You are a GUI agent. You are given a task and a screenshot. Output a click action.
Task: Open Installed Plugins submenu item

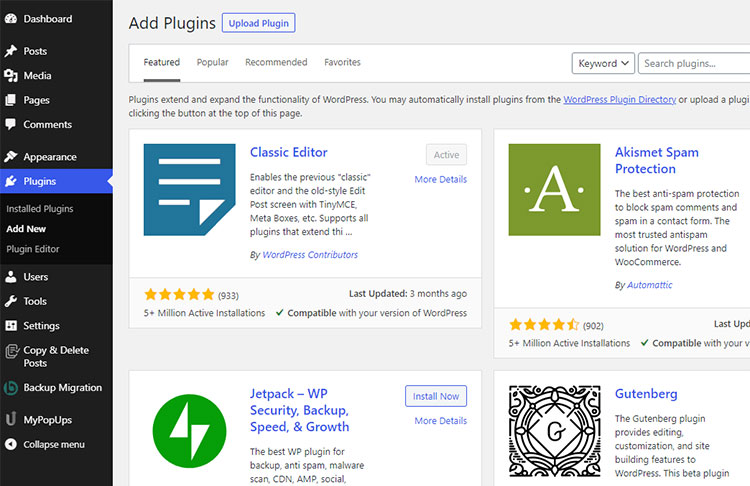(x=40, y=209)
